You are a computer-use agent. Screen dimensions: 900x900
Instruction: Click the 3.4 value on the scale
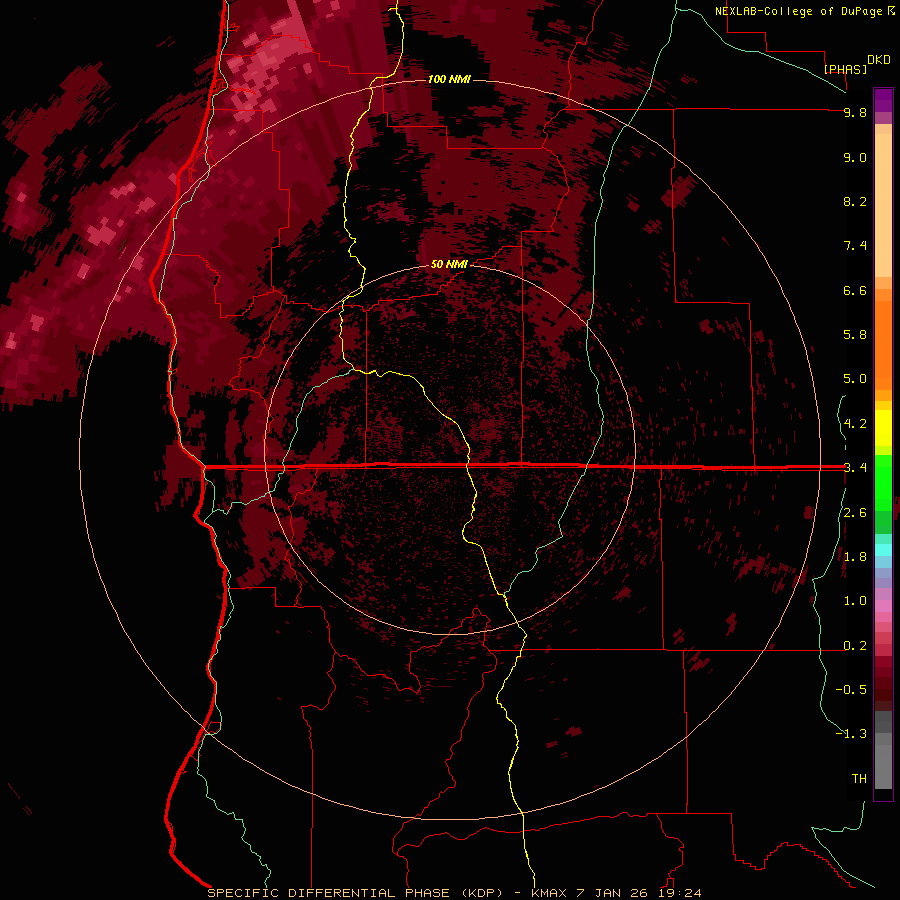pos(855,468)
